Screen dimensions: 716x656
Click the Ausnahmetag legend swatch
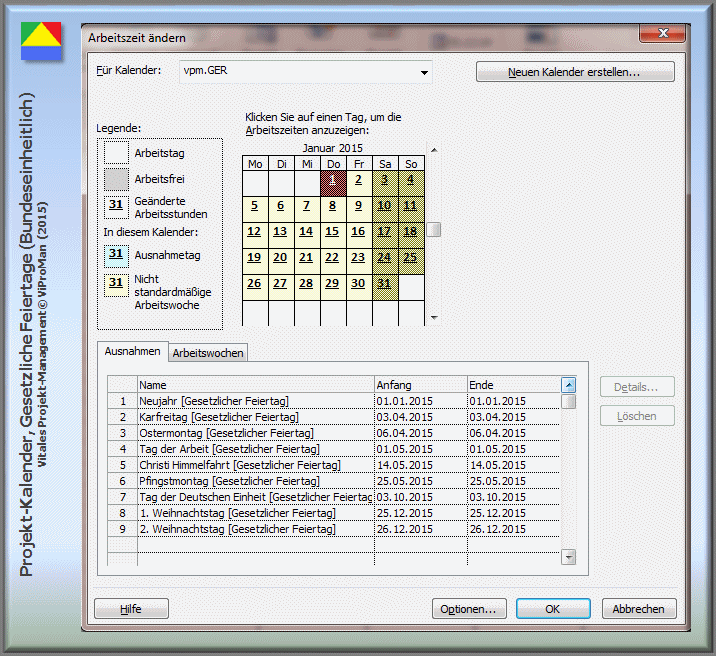click(116, 255)
